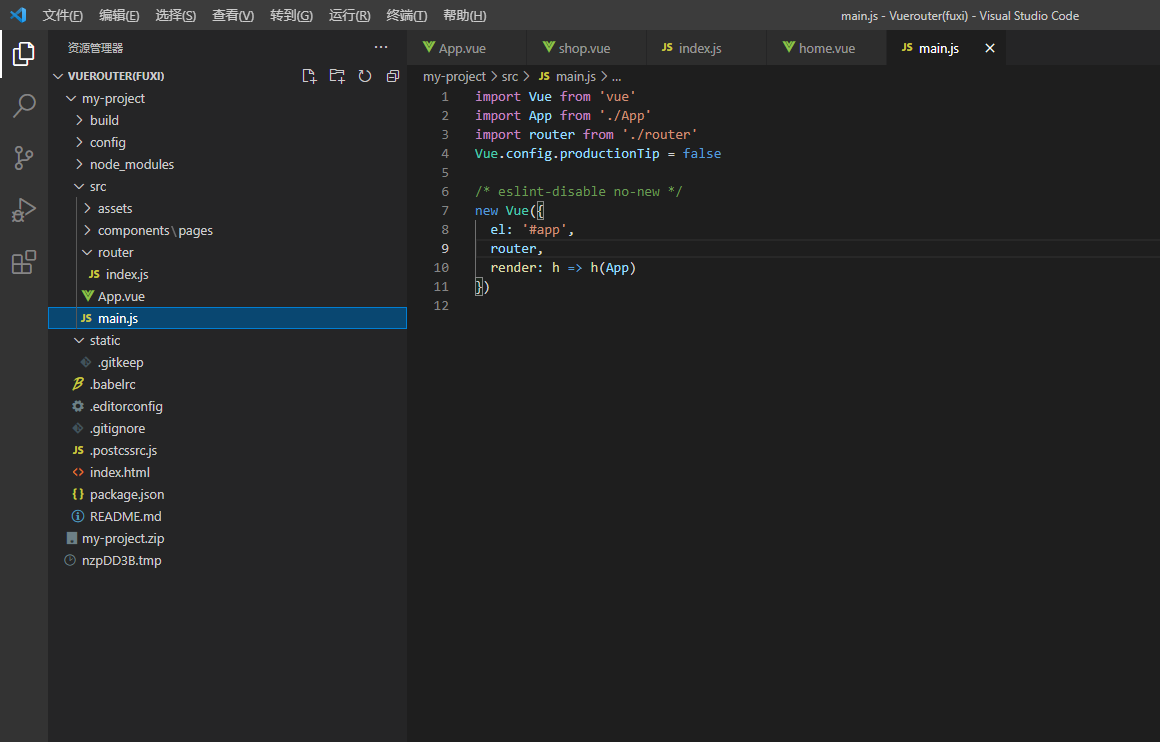
Task: Open the 查看(V) menu
Action: 233,16
